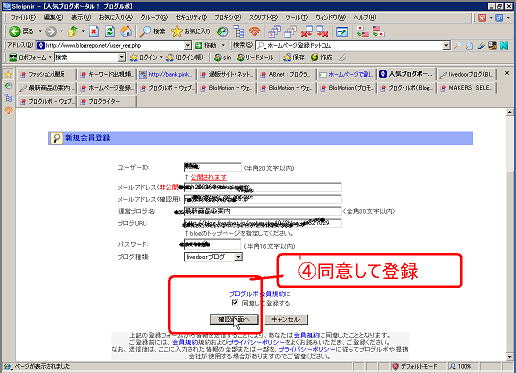Click the vertical scrollbar down arrow
Image resolution: width=516 pixels, height=373 pixels.
[509, 357]
